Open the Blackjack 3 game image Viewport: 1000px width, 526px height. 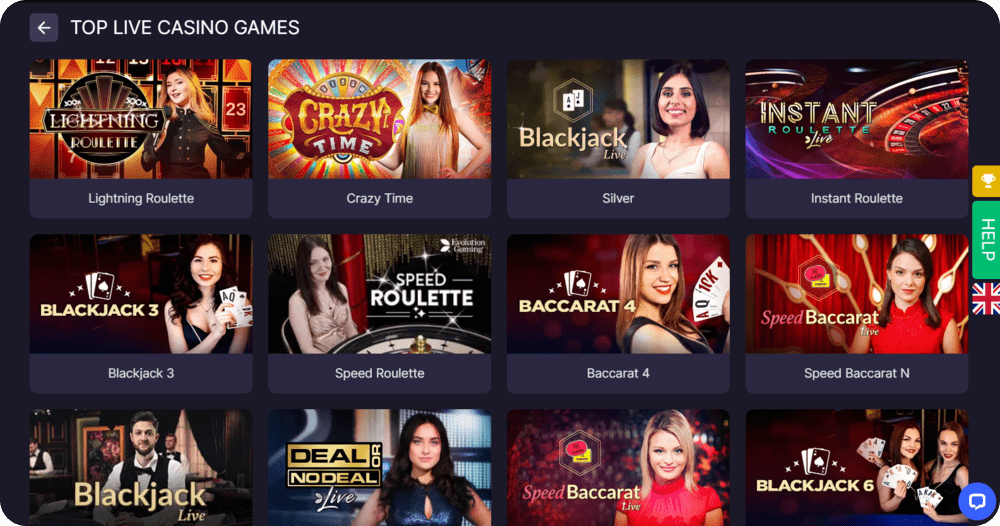coord(141,294)
